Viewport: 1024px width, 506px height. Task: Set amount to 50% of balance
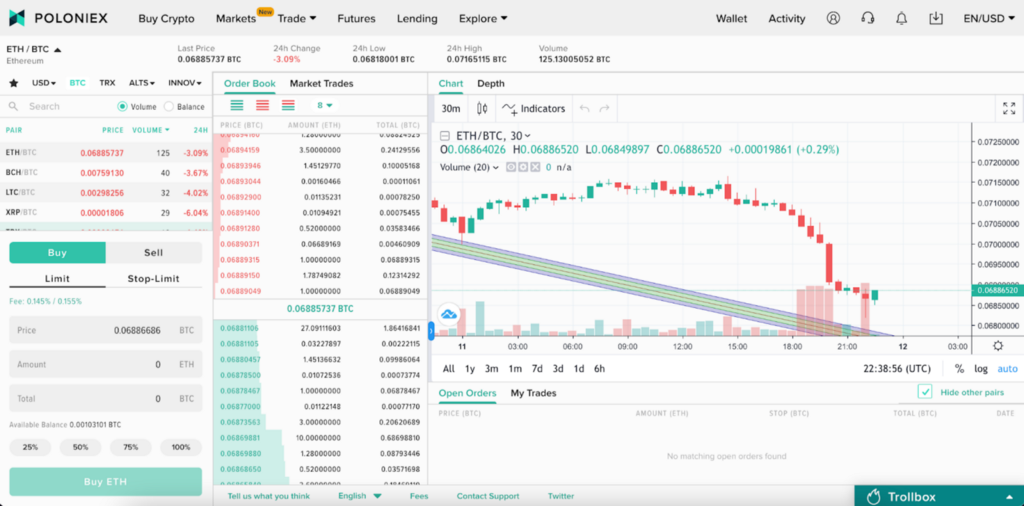[x=80, y=447]
